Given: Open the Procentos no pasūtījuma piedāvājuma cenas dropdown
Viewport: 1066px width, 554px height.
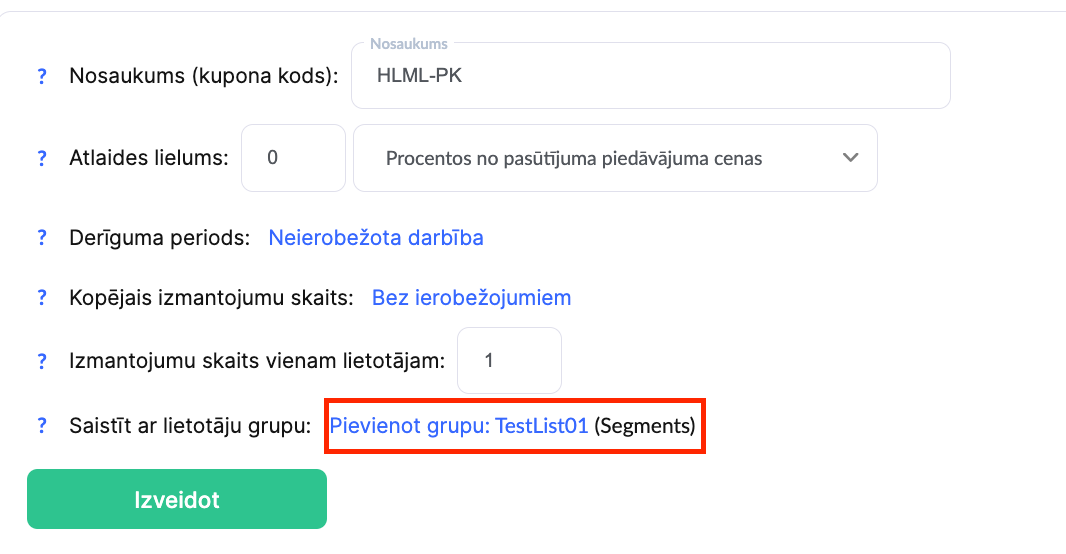Looking at the screenshot, I should click(x=600, y=158).
